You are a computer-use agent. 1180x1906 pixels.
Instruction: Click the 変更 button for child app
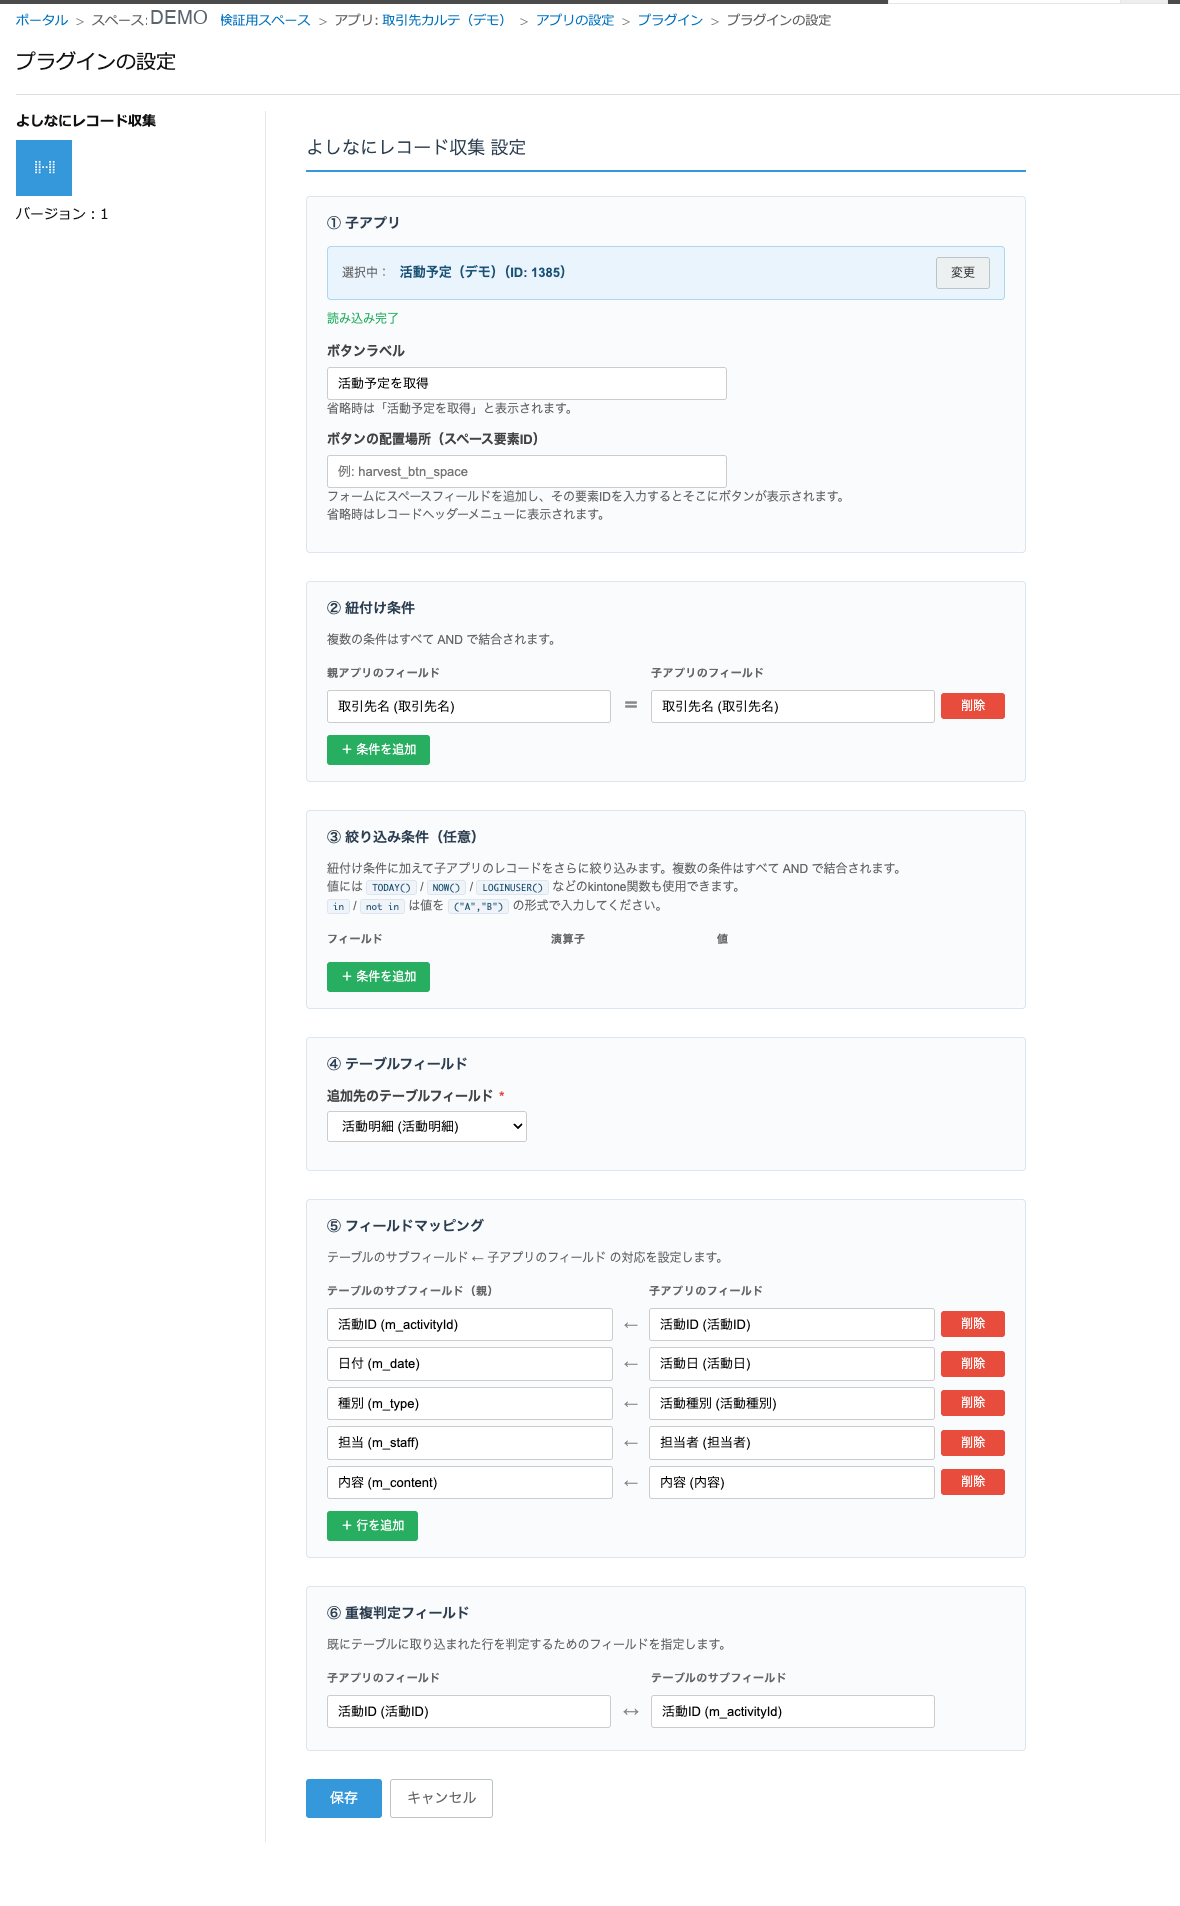[963, 273]
